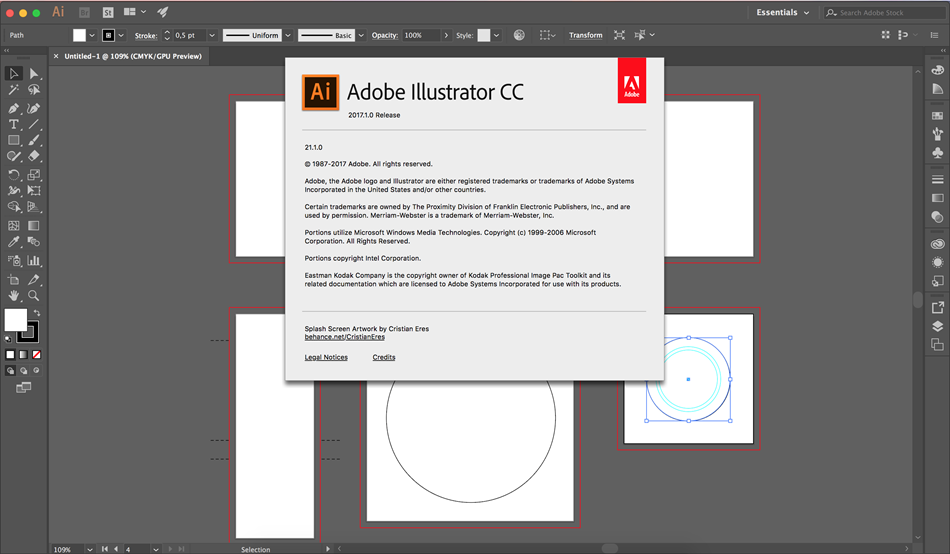950x554 pixels.
Task: Pick the Eyedropper tool
Action: [x=13, y=242]
